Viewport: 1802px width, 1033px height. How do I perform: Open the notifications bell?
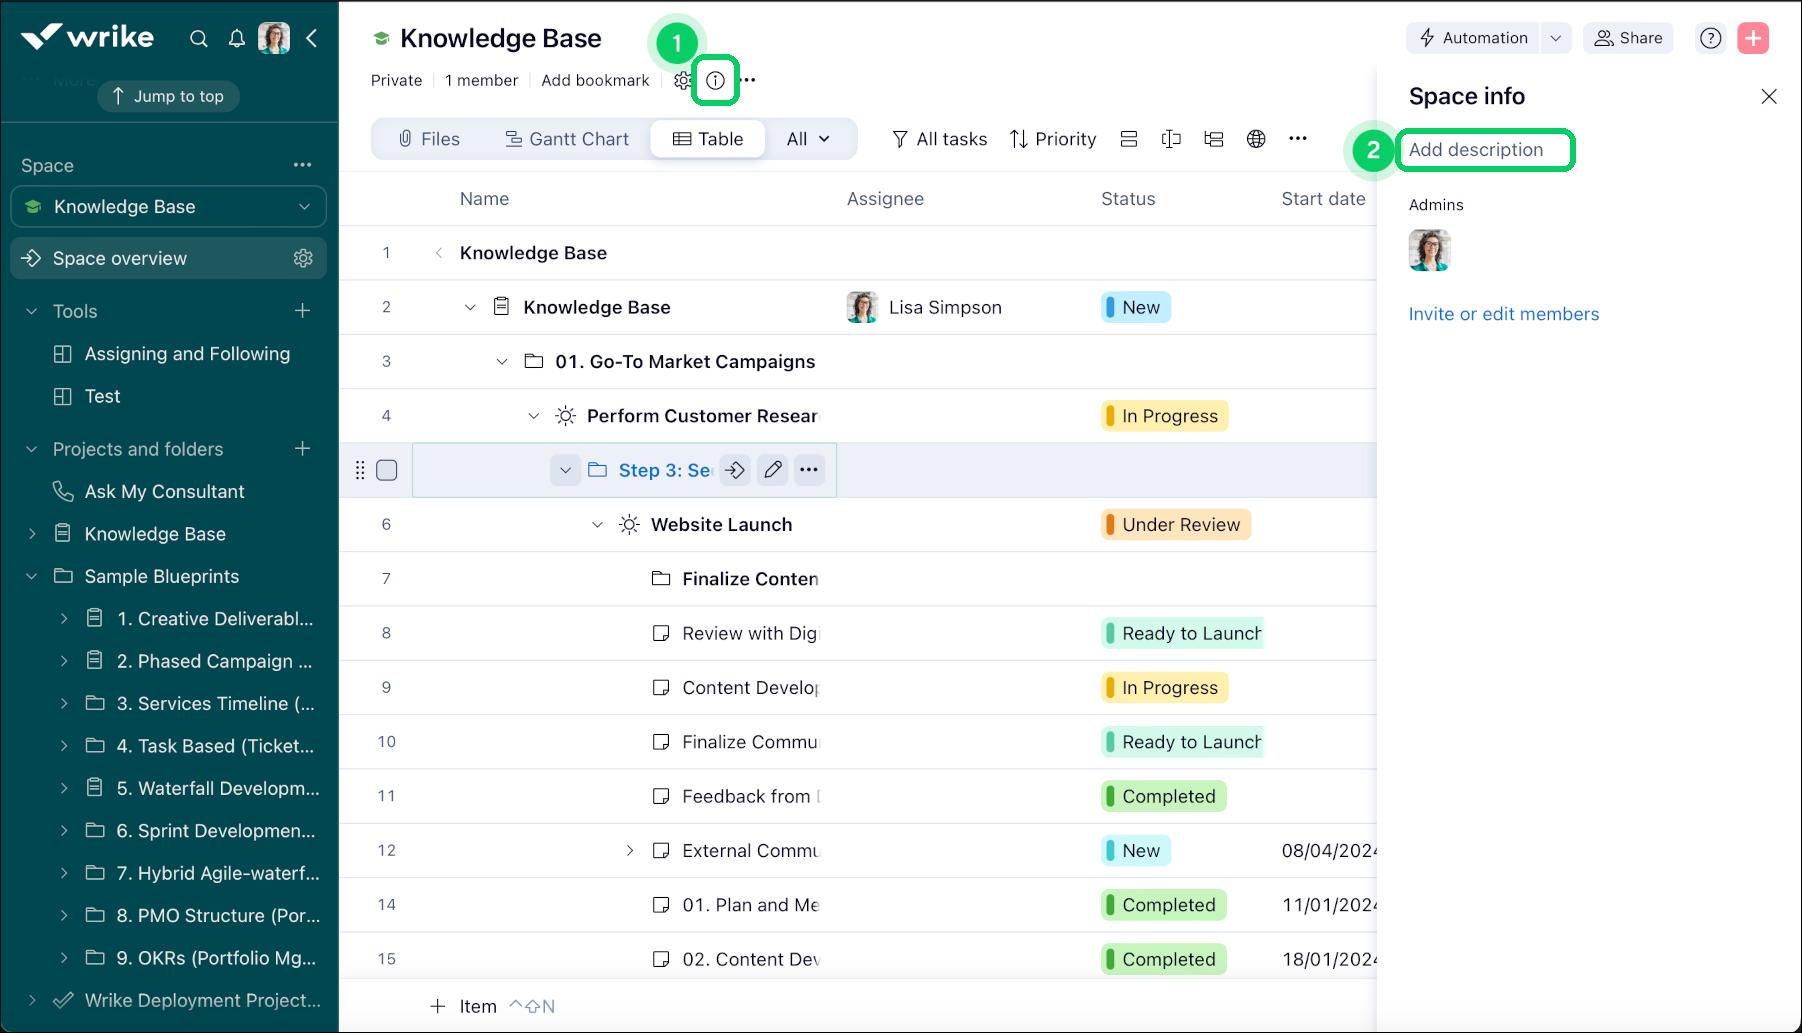tap(237, 39)
